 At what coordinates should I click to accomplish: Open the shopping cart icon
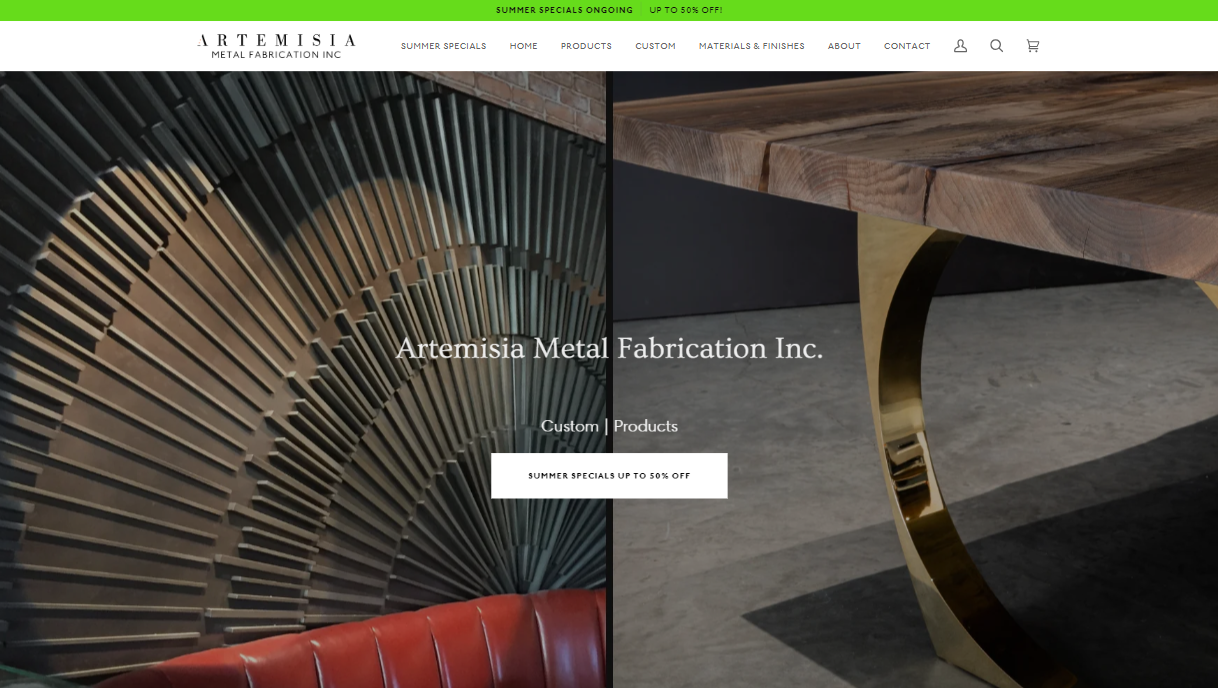pos(1032,46)
